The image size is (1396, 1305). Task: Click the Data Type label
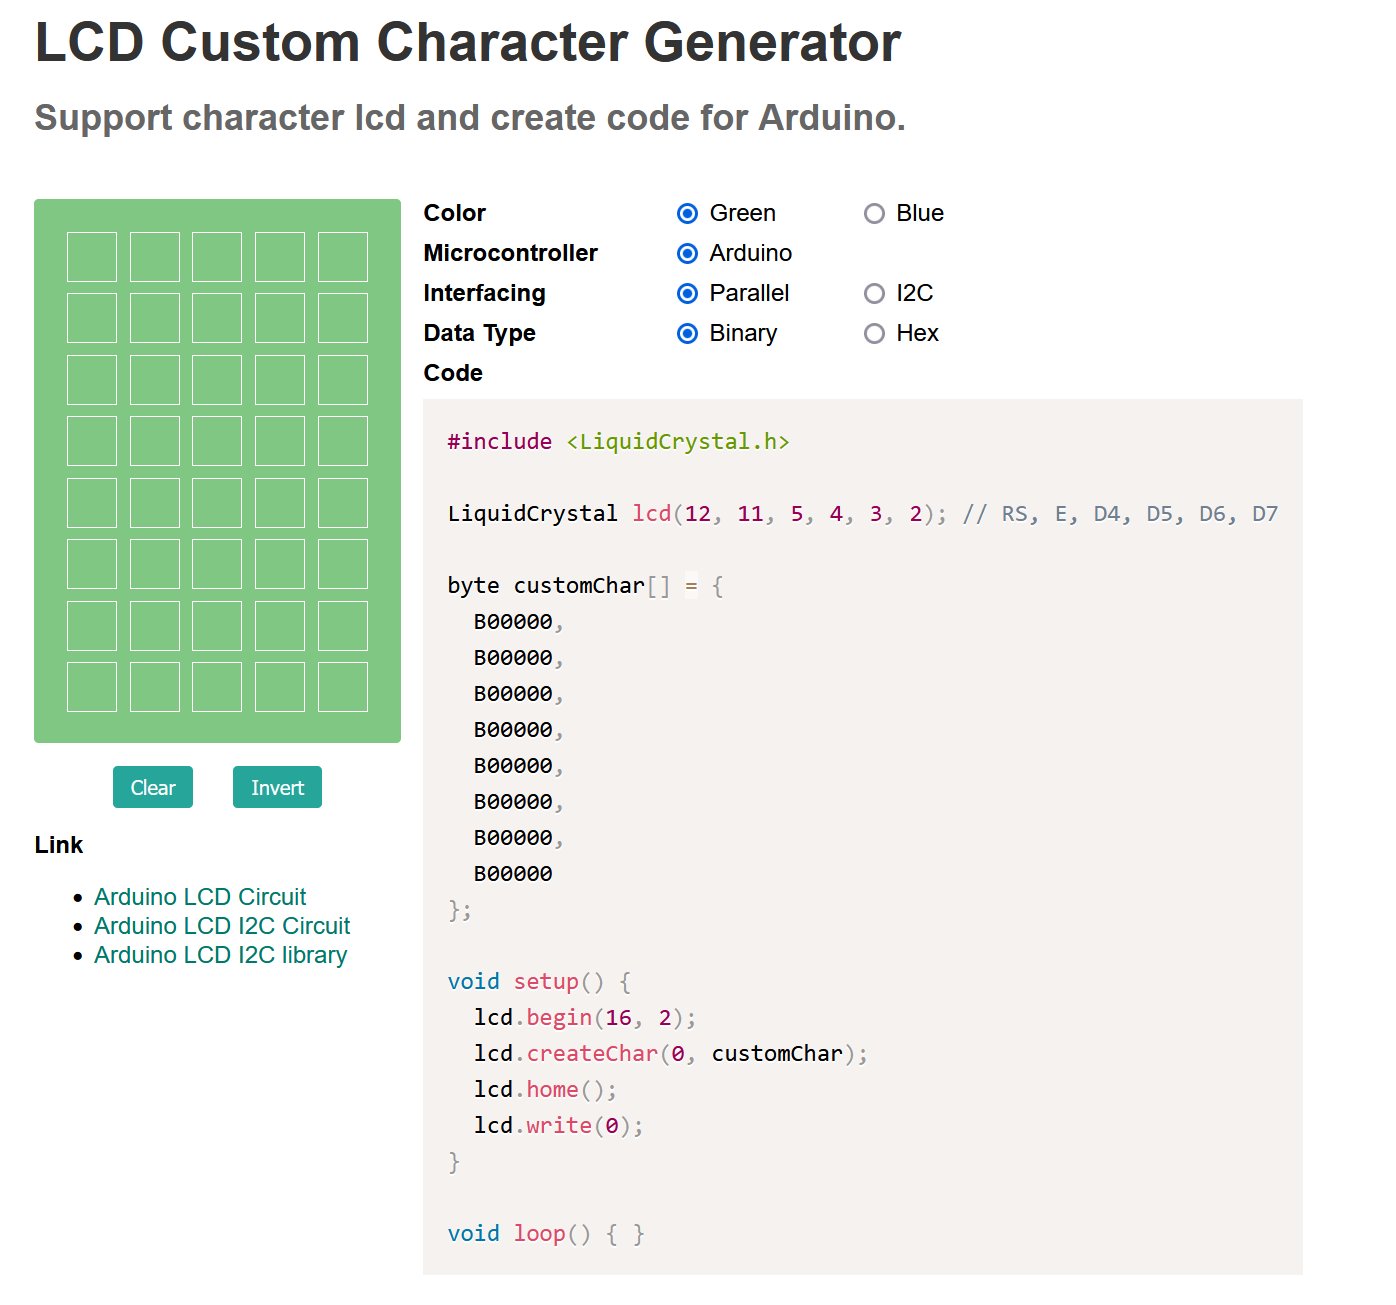479,333
